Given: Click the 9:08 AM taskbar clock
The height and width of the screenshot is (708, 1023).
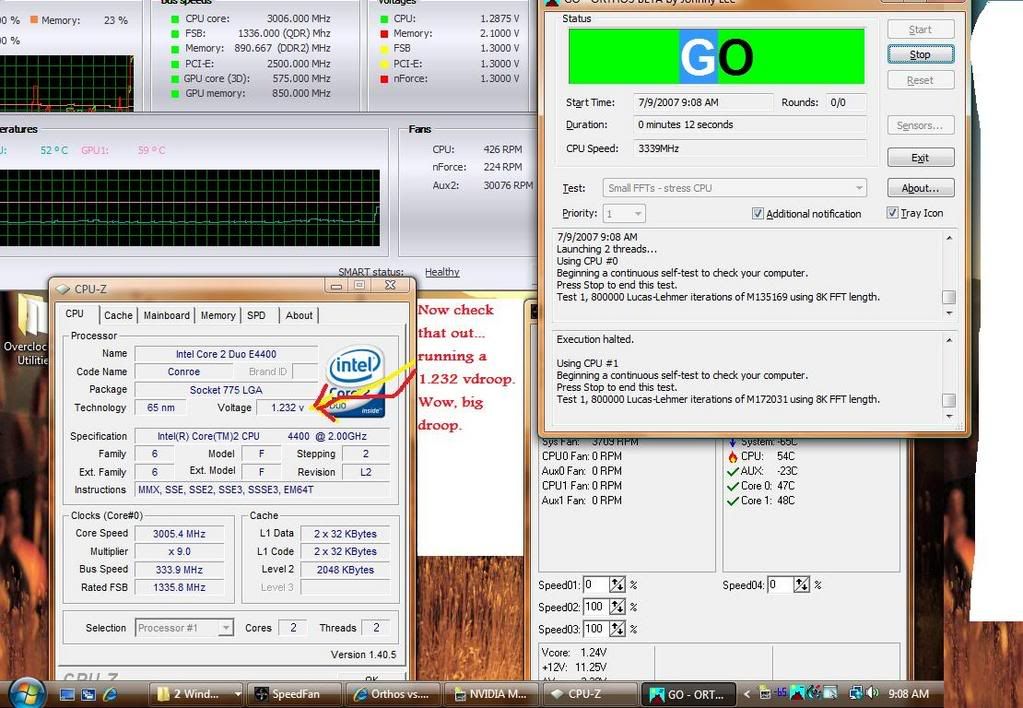Looking at the screenshot, I should (908, 694).
